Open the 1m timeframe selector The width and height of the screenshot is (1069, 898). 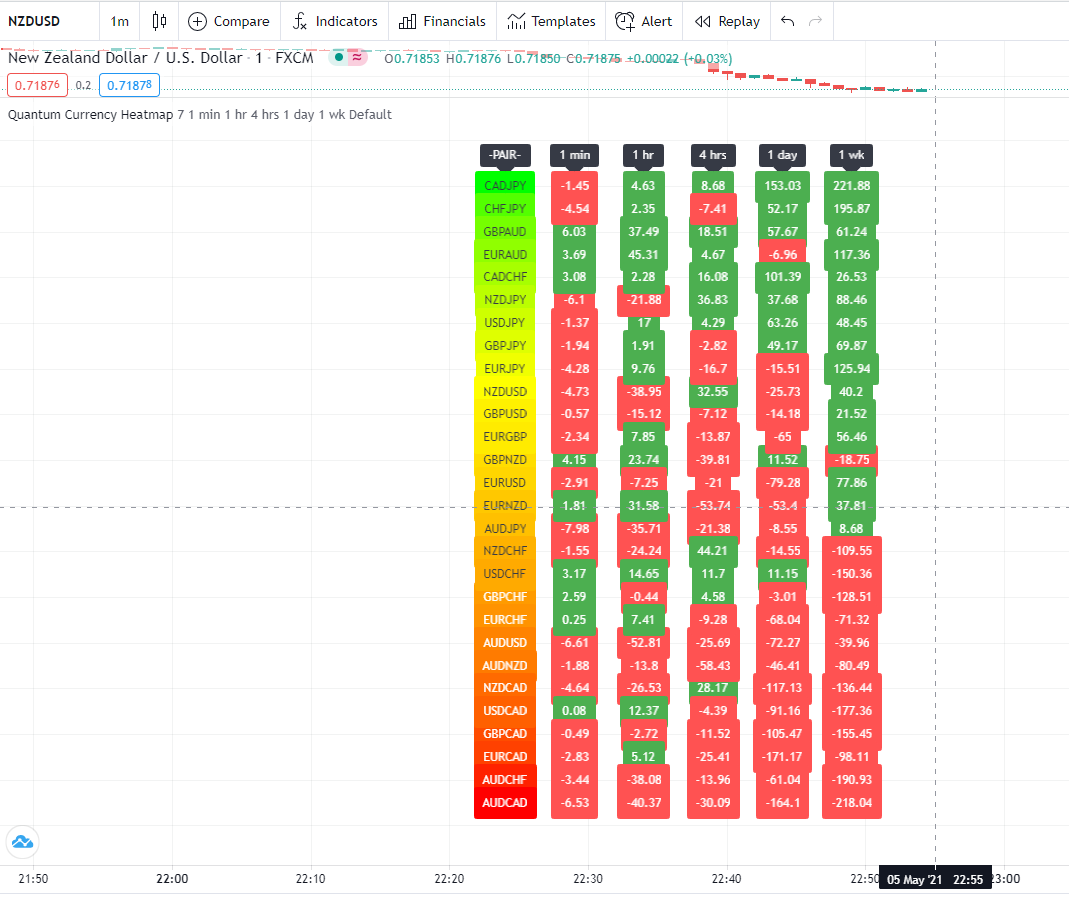click(119, 20)
